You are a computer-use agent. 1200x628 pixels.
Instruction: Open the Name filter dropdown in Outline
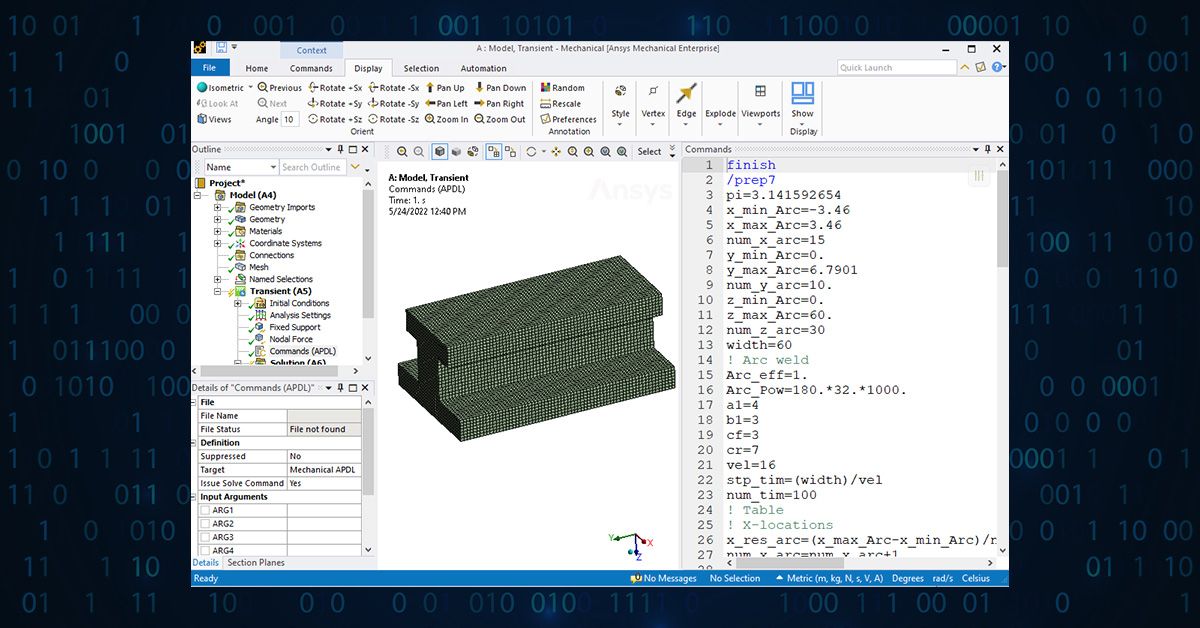272,168
